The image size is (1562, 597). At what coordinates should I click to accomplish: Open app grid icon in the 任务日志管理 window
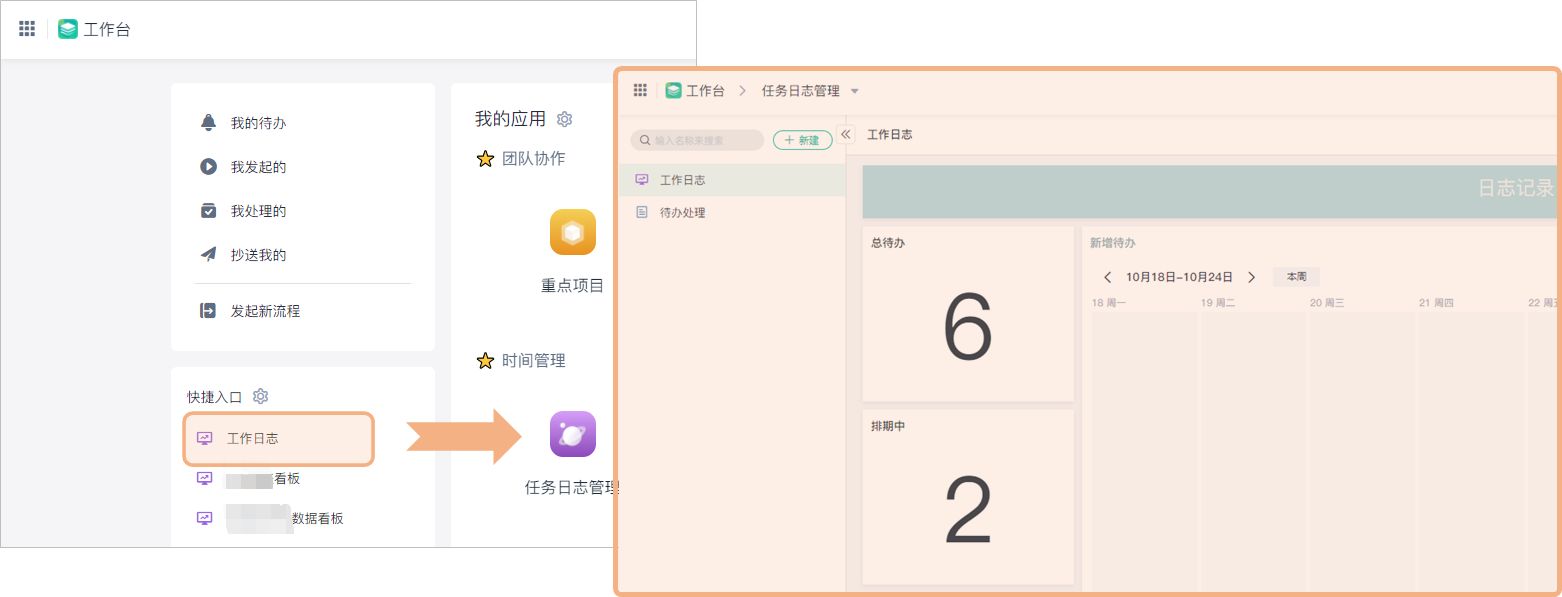click(x=640, y=90)
